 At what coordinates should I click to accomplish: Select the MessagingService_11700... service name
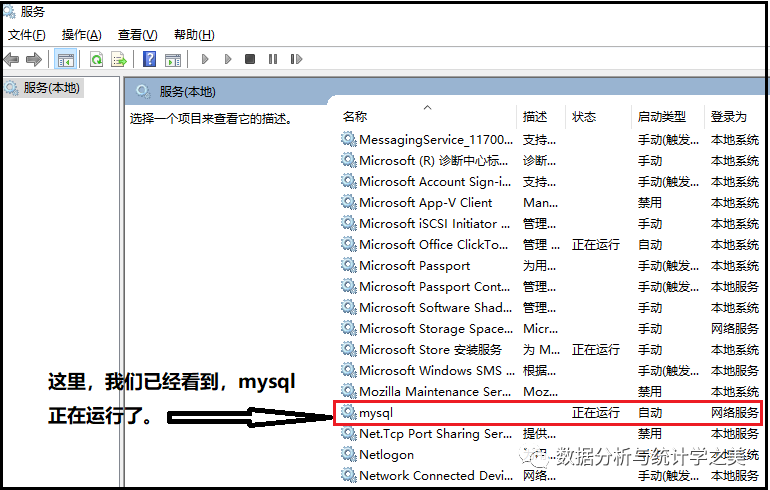(436, 139)
